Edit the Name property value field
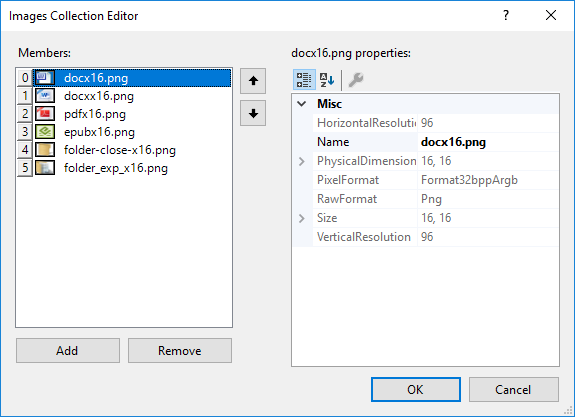This screenshot has width=575, height=417. coord(488,142)
